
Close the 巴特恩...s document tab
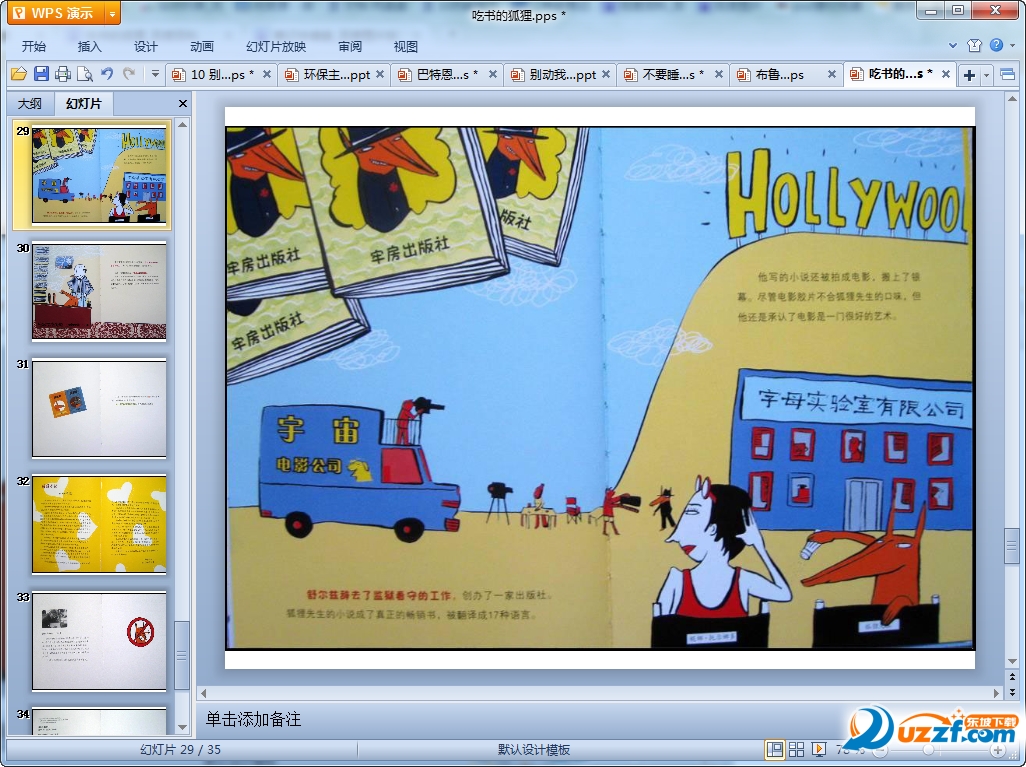point(493,75)
